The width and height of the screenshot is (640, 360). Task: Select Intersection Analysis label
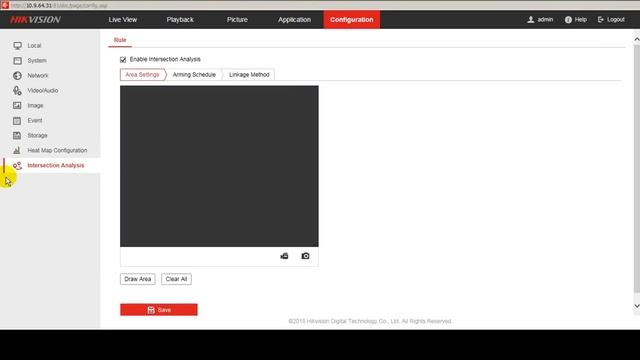pos(56,165)
